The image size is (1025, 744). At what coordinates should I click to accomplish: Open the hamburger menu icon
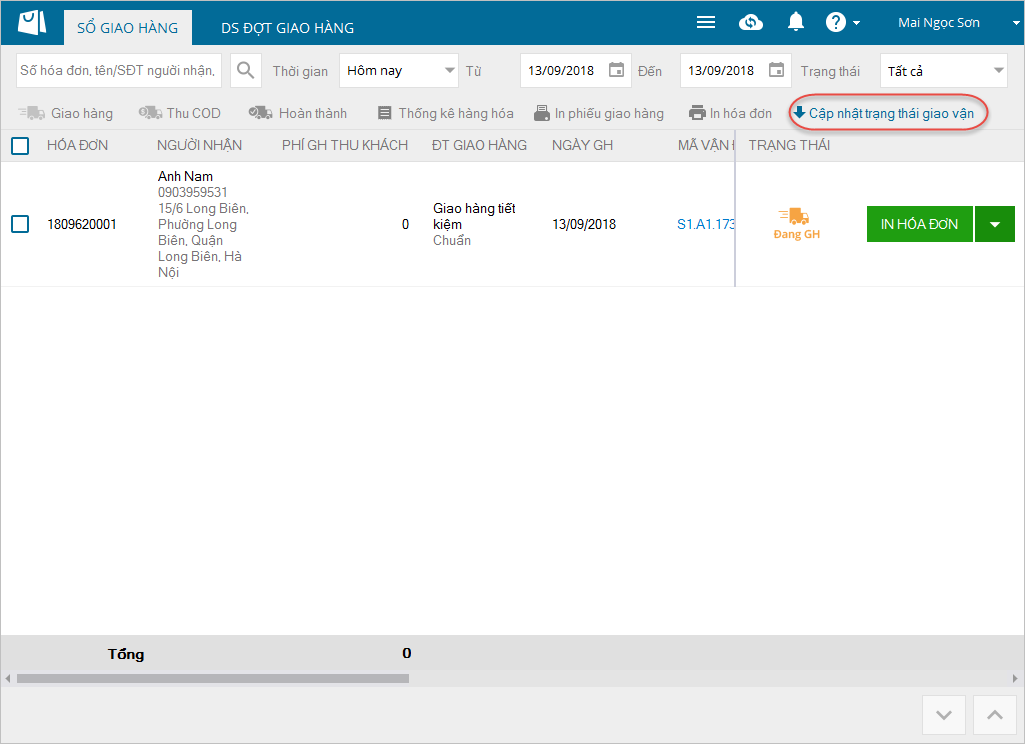[x=706, y=23]
